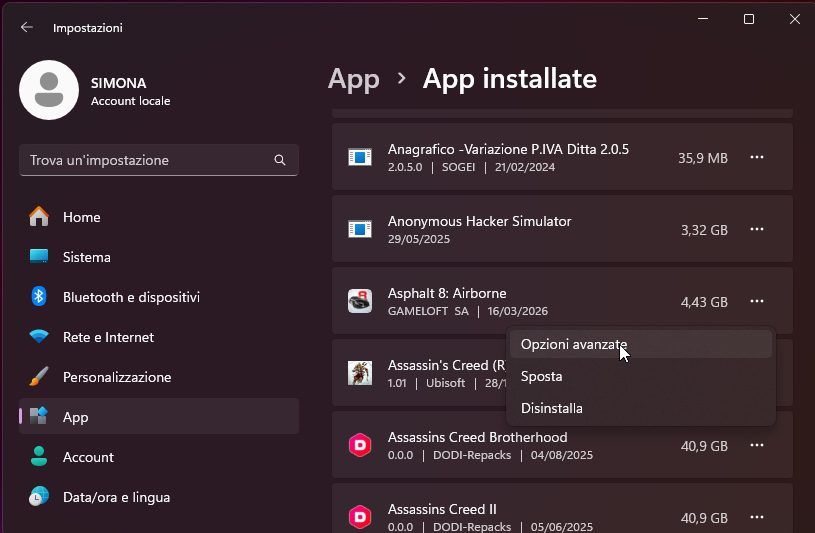
Task: Click the Assassins Creed II DODI icon
Action: click(360, 517)
